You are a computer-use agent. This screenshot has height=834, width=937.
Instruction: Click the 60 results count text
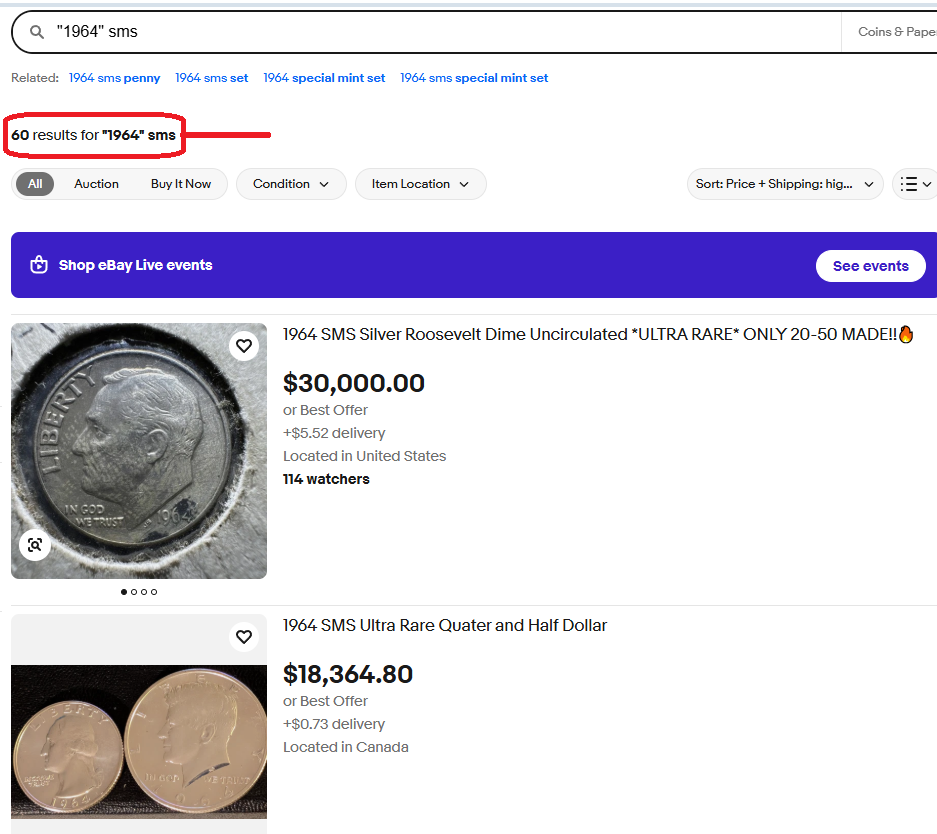point(93,135)
